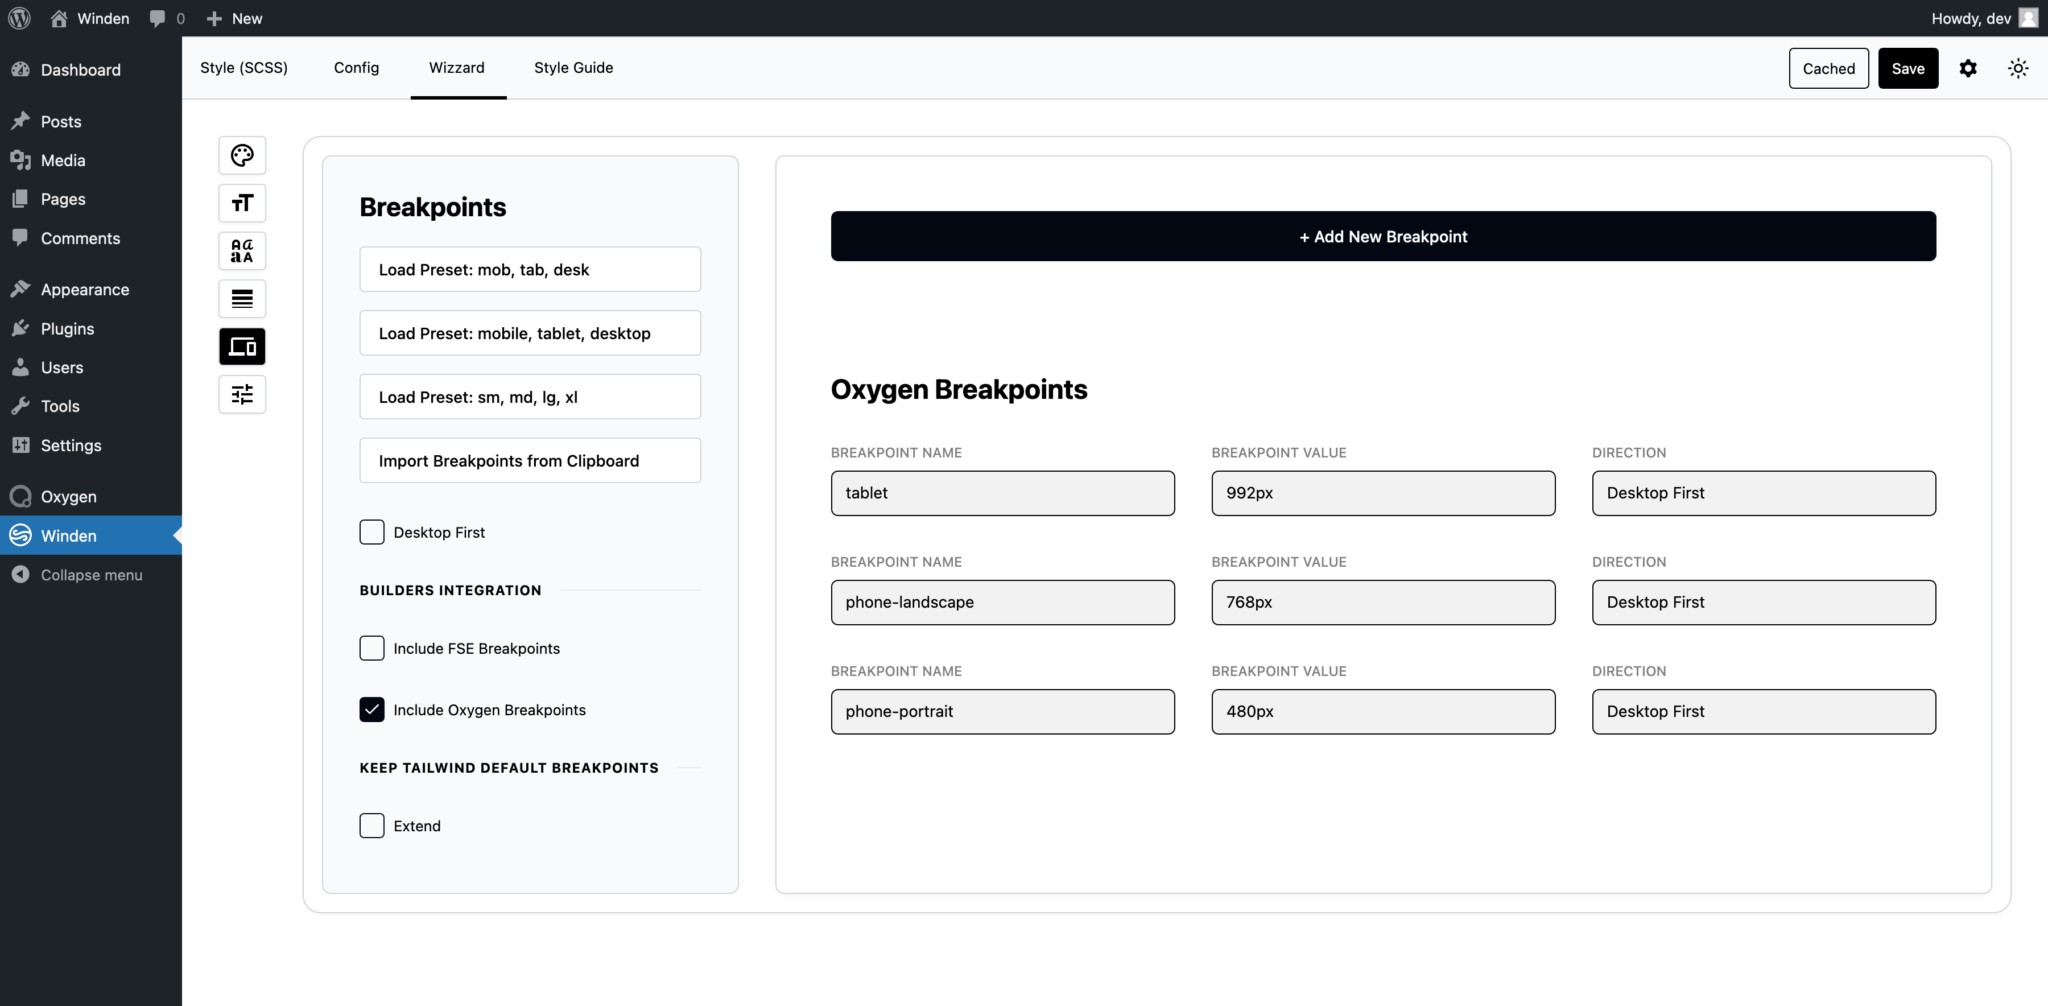Uncheck Include Oxygen Breakpoints

pyautogui.click(x=372, y=709)
